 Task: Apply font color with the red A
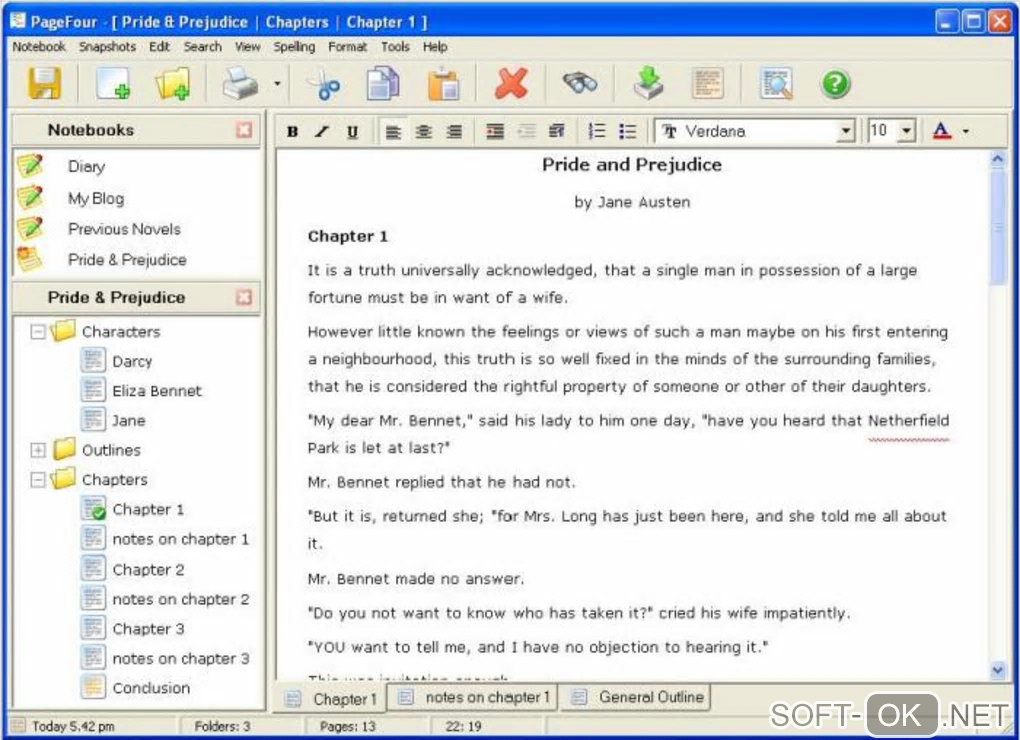point(942,131)
